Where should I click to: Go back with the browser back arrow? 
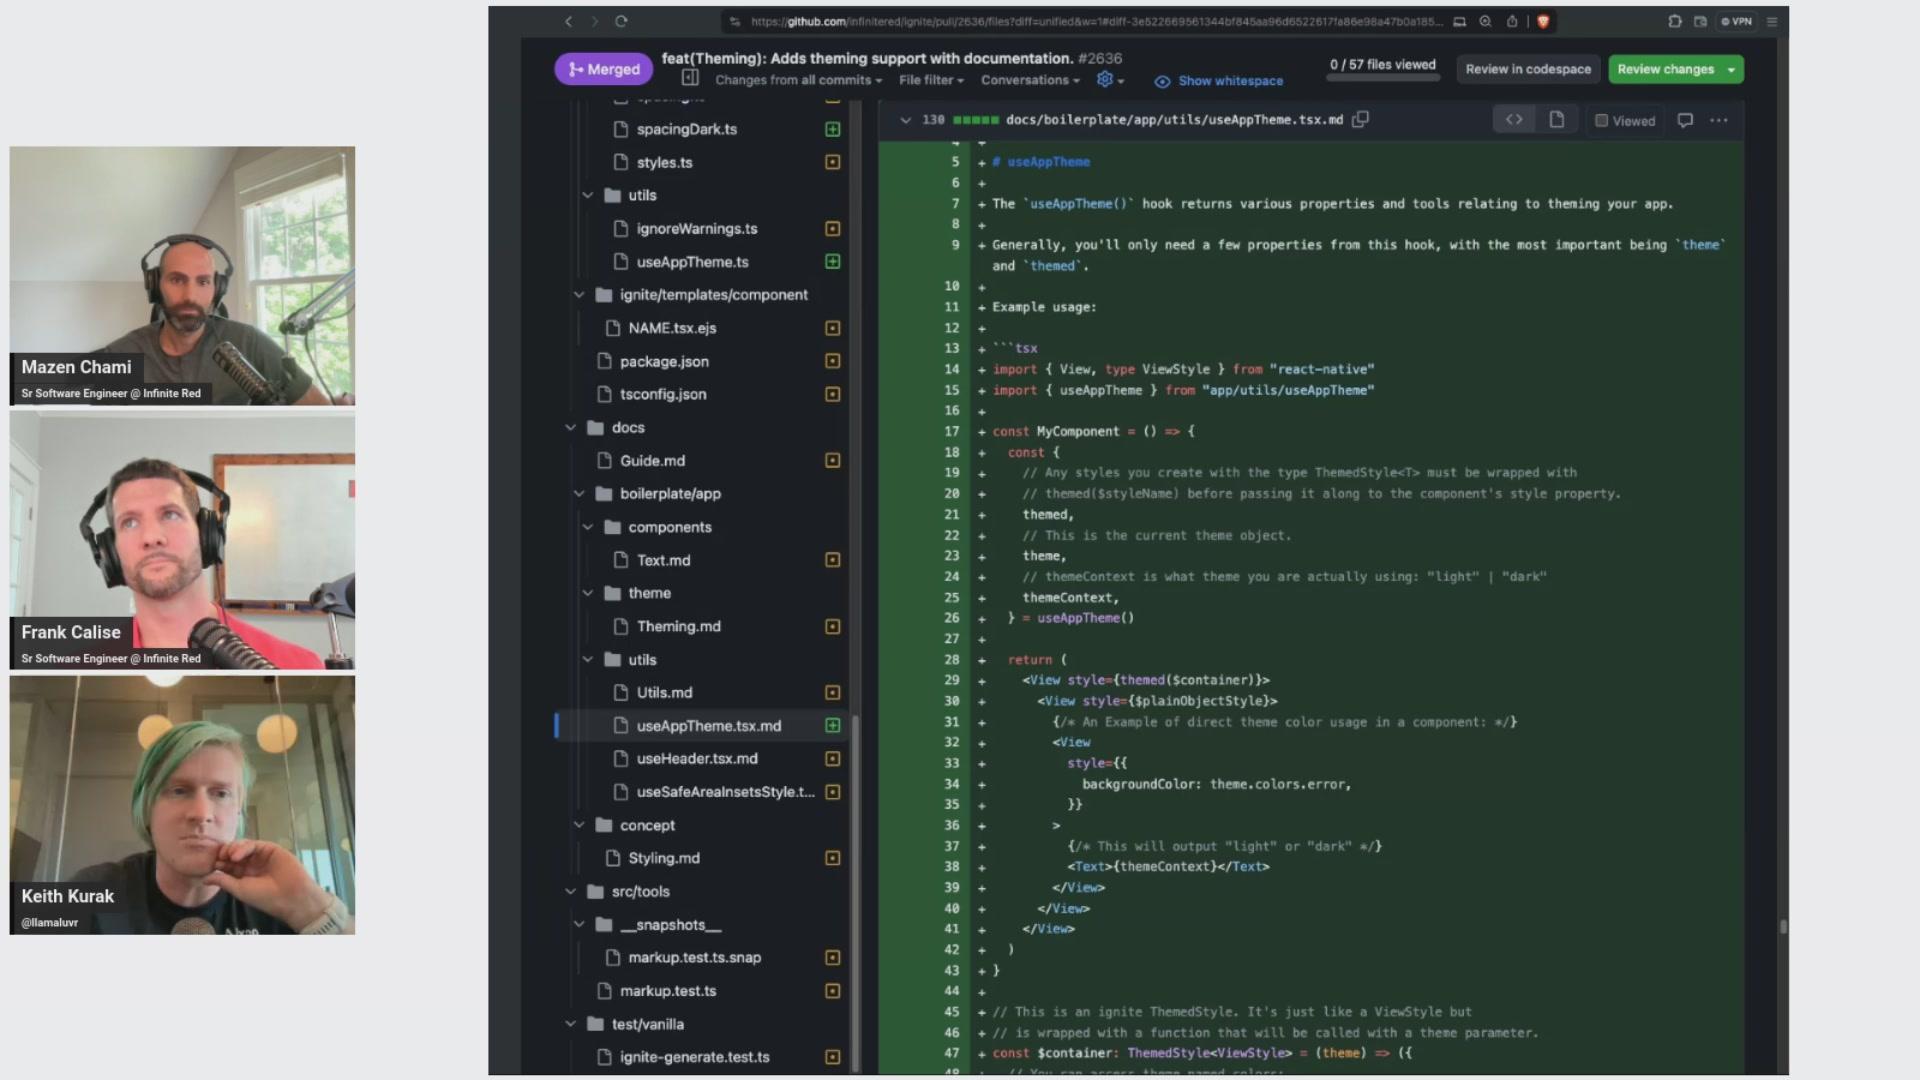point(568,21)
